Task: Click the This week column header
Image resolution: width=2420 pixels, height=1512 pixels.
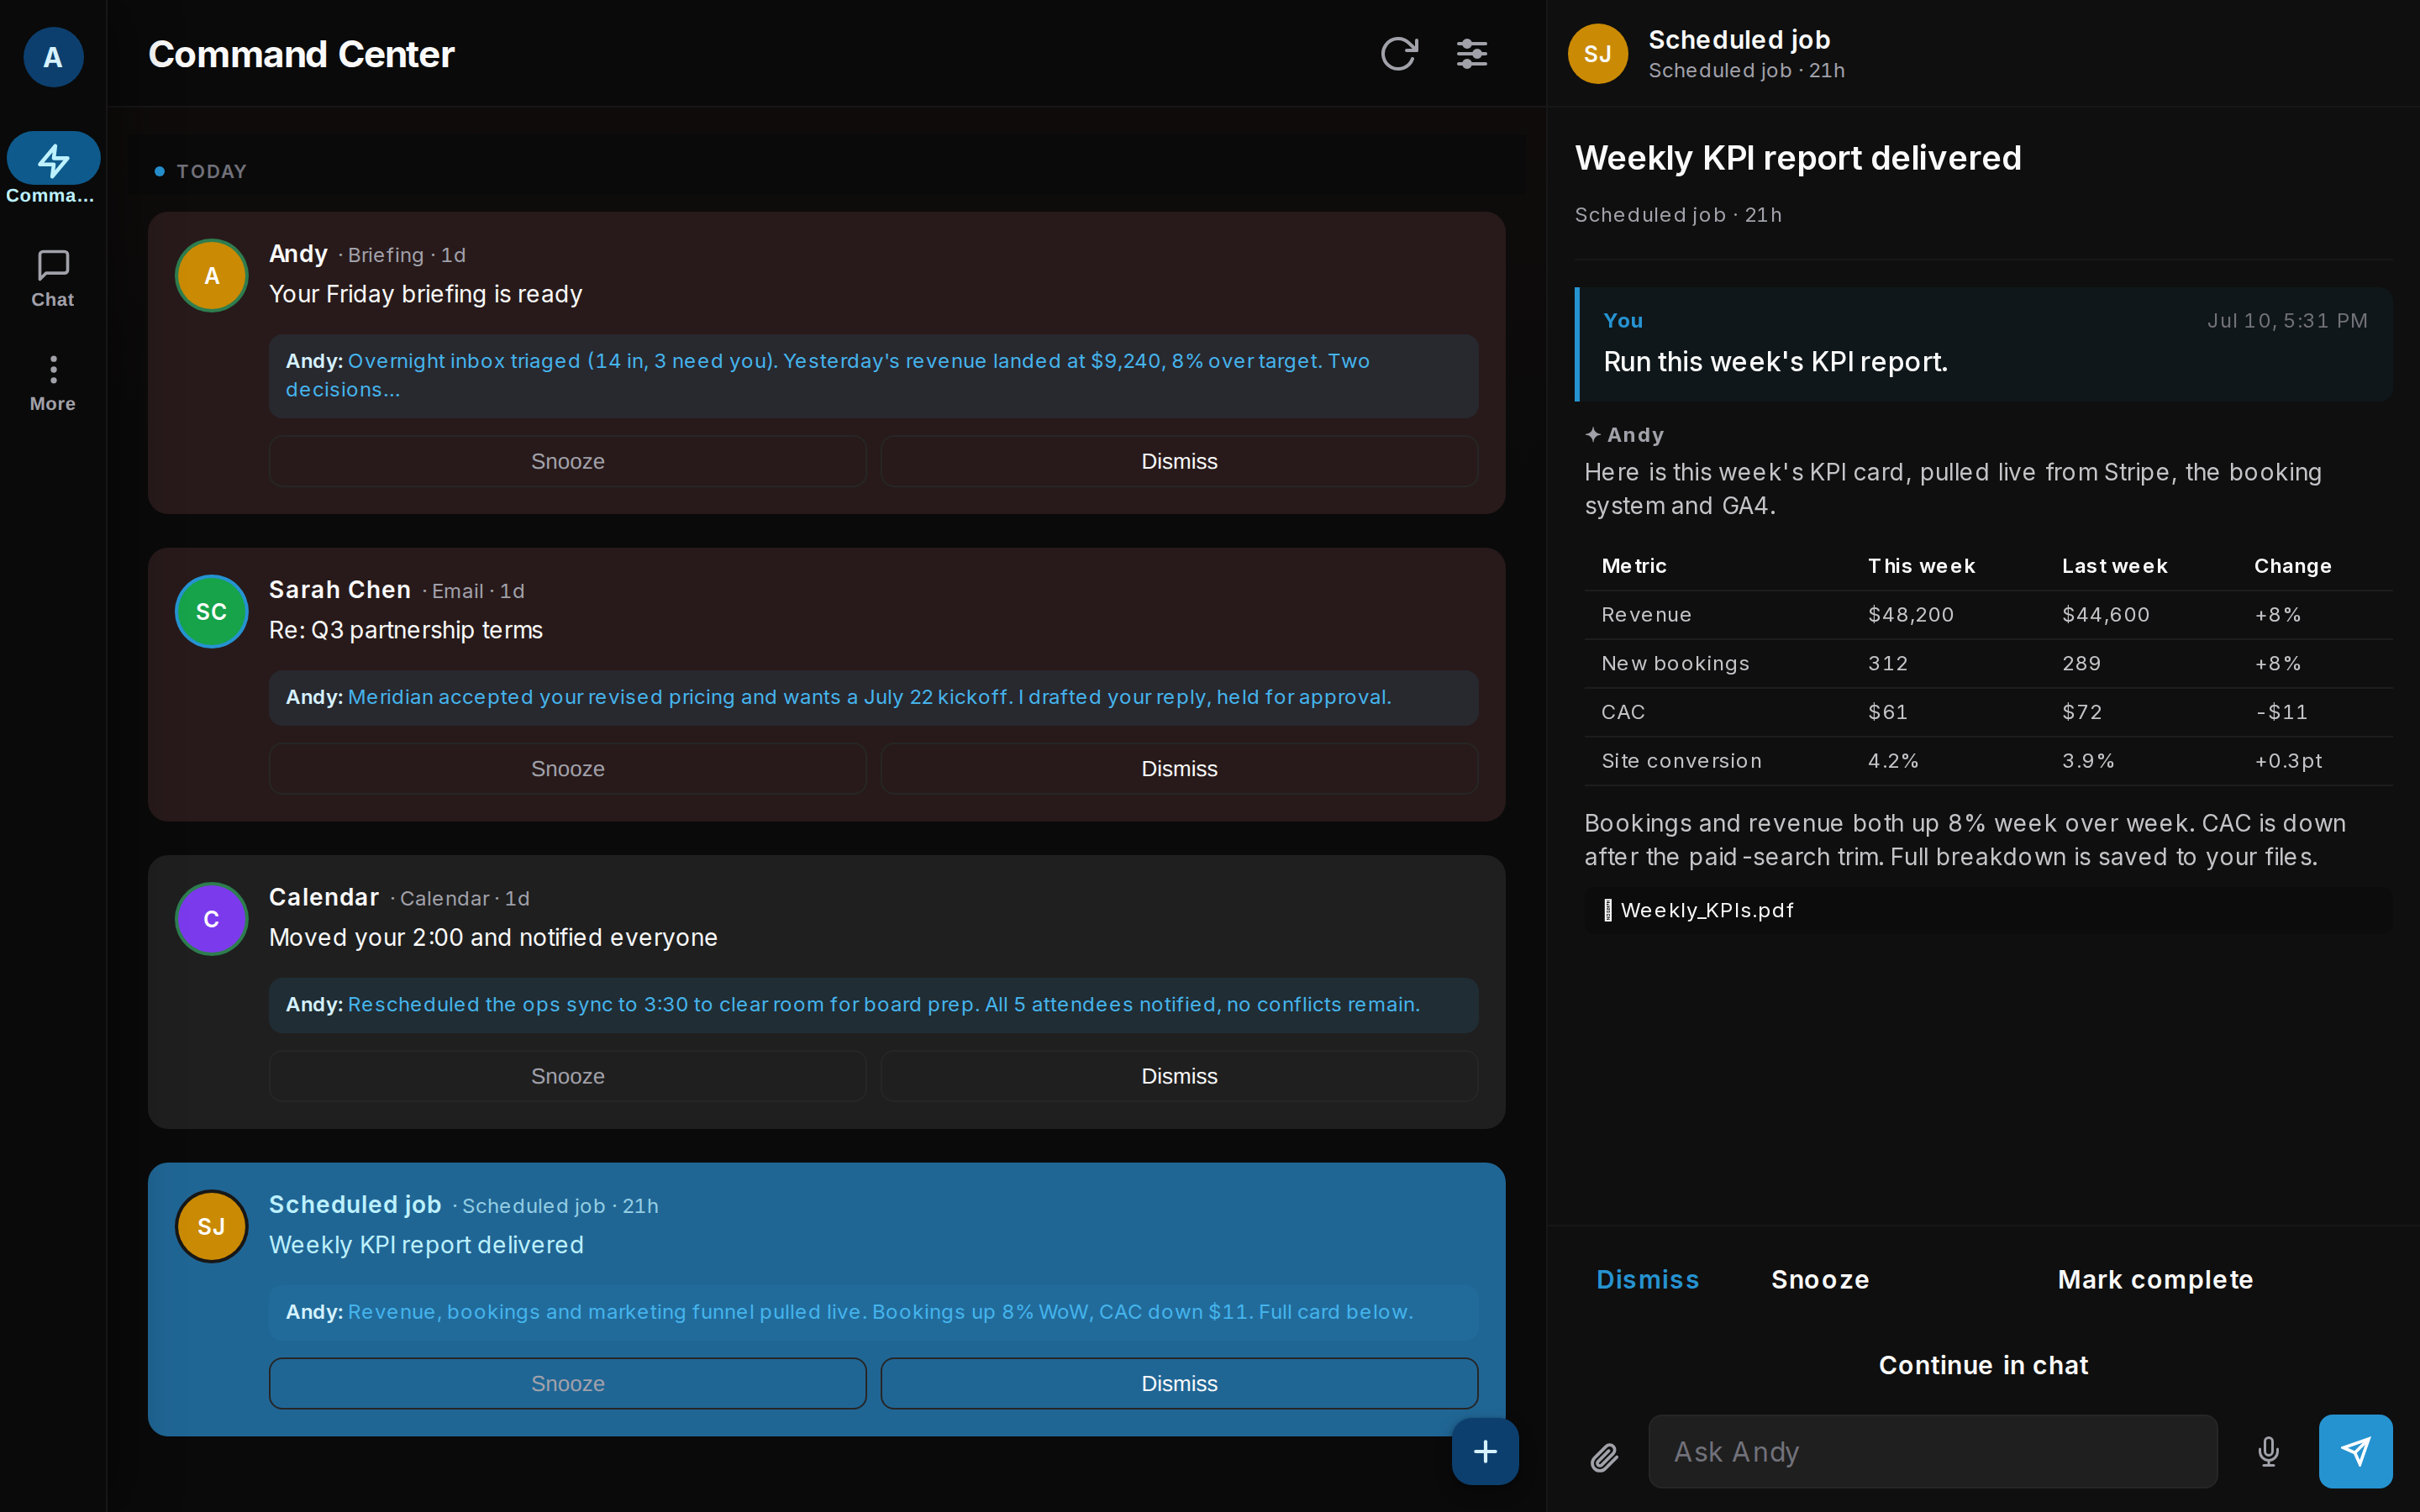Action: [x=1921, y=566]
